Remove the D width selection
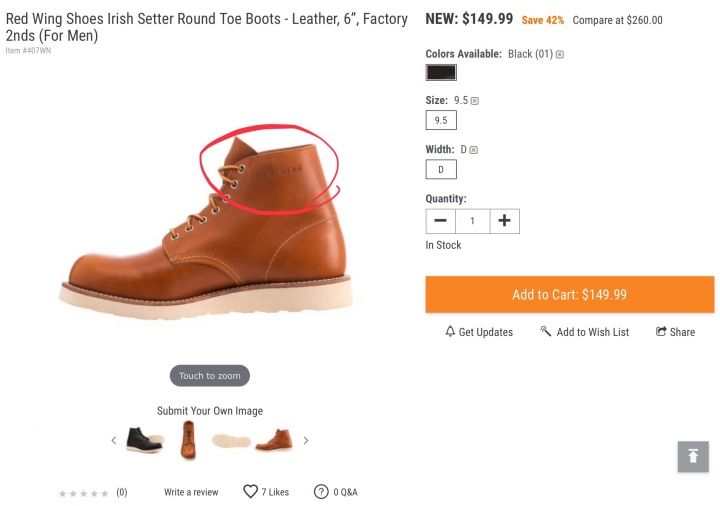The width and height of the screenshot is (720, 506). coord(473,150)
